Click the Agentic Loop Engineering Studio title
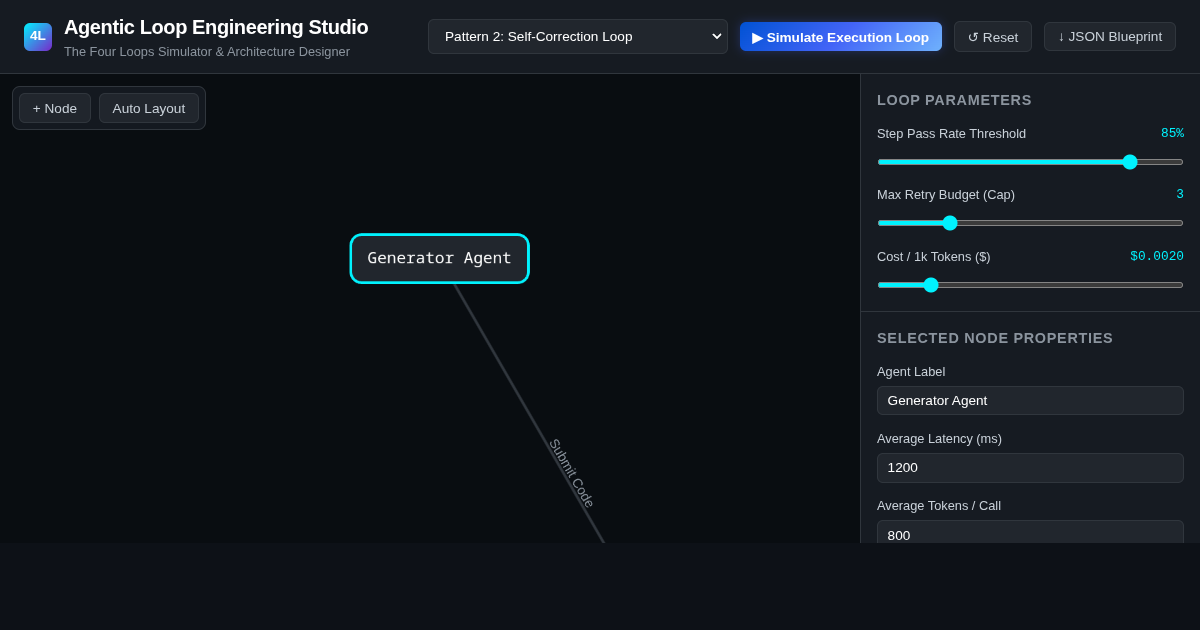The image size is (1200, 630). pos(216,27)
